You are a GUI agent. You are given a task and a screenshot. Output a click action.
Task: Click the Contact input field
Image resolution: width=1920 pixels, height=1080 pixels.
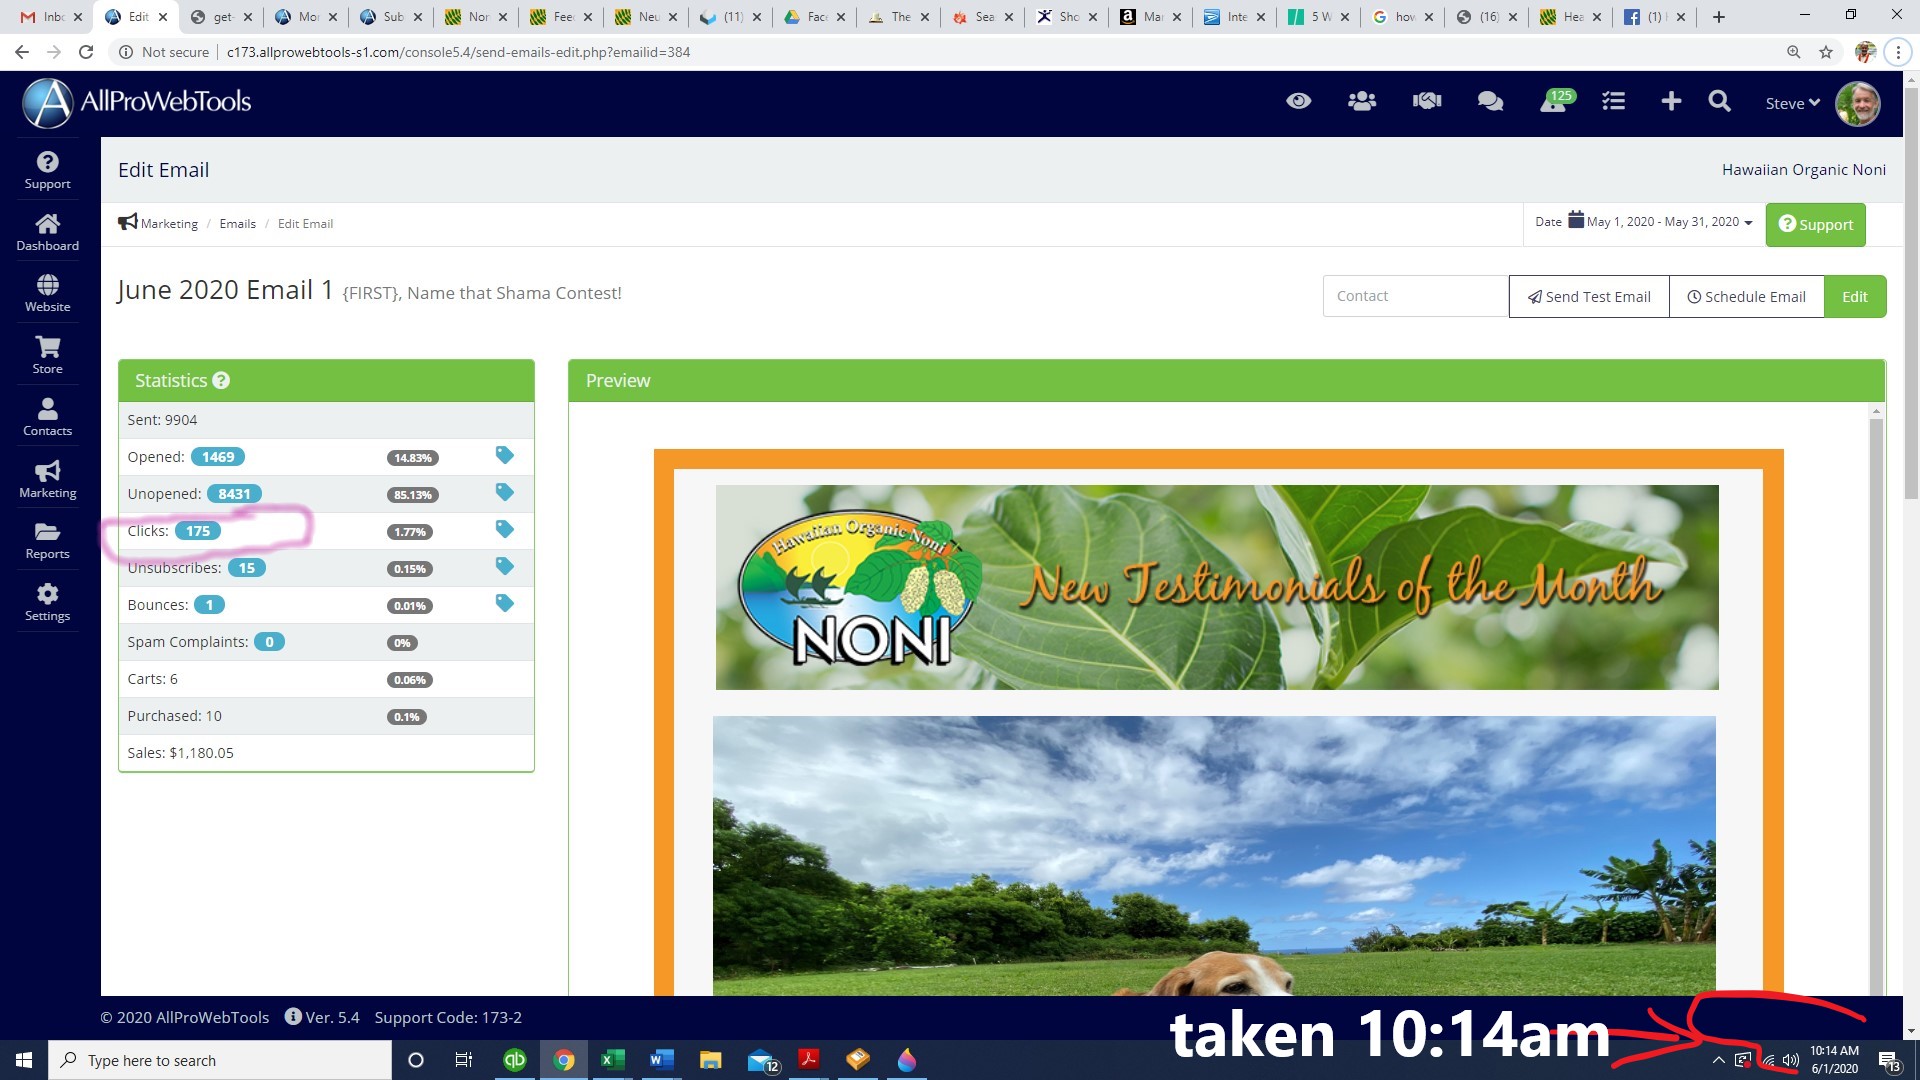[x=1415, y=296]
